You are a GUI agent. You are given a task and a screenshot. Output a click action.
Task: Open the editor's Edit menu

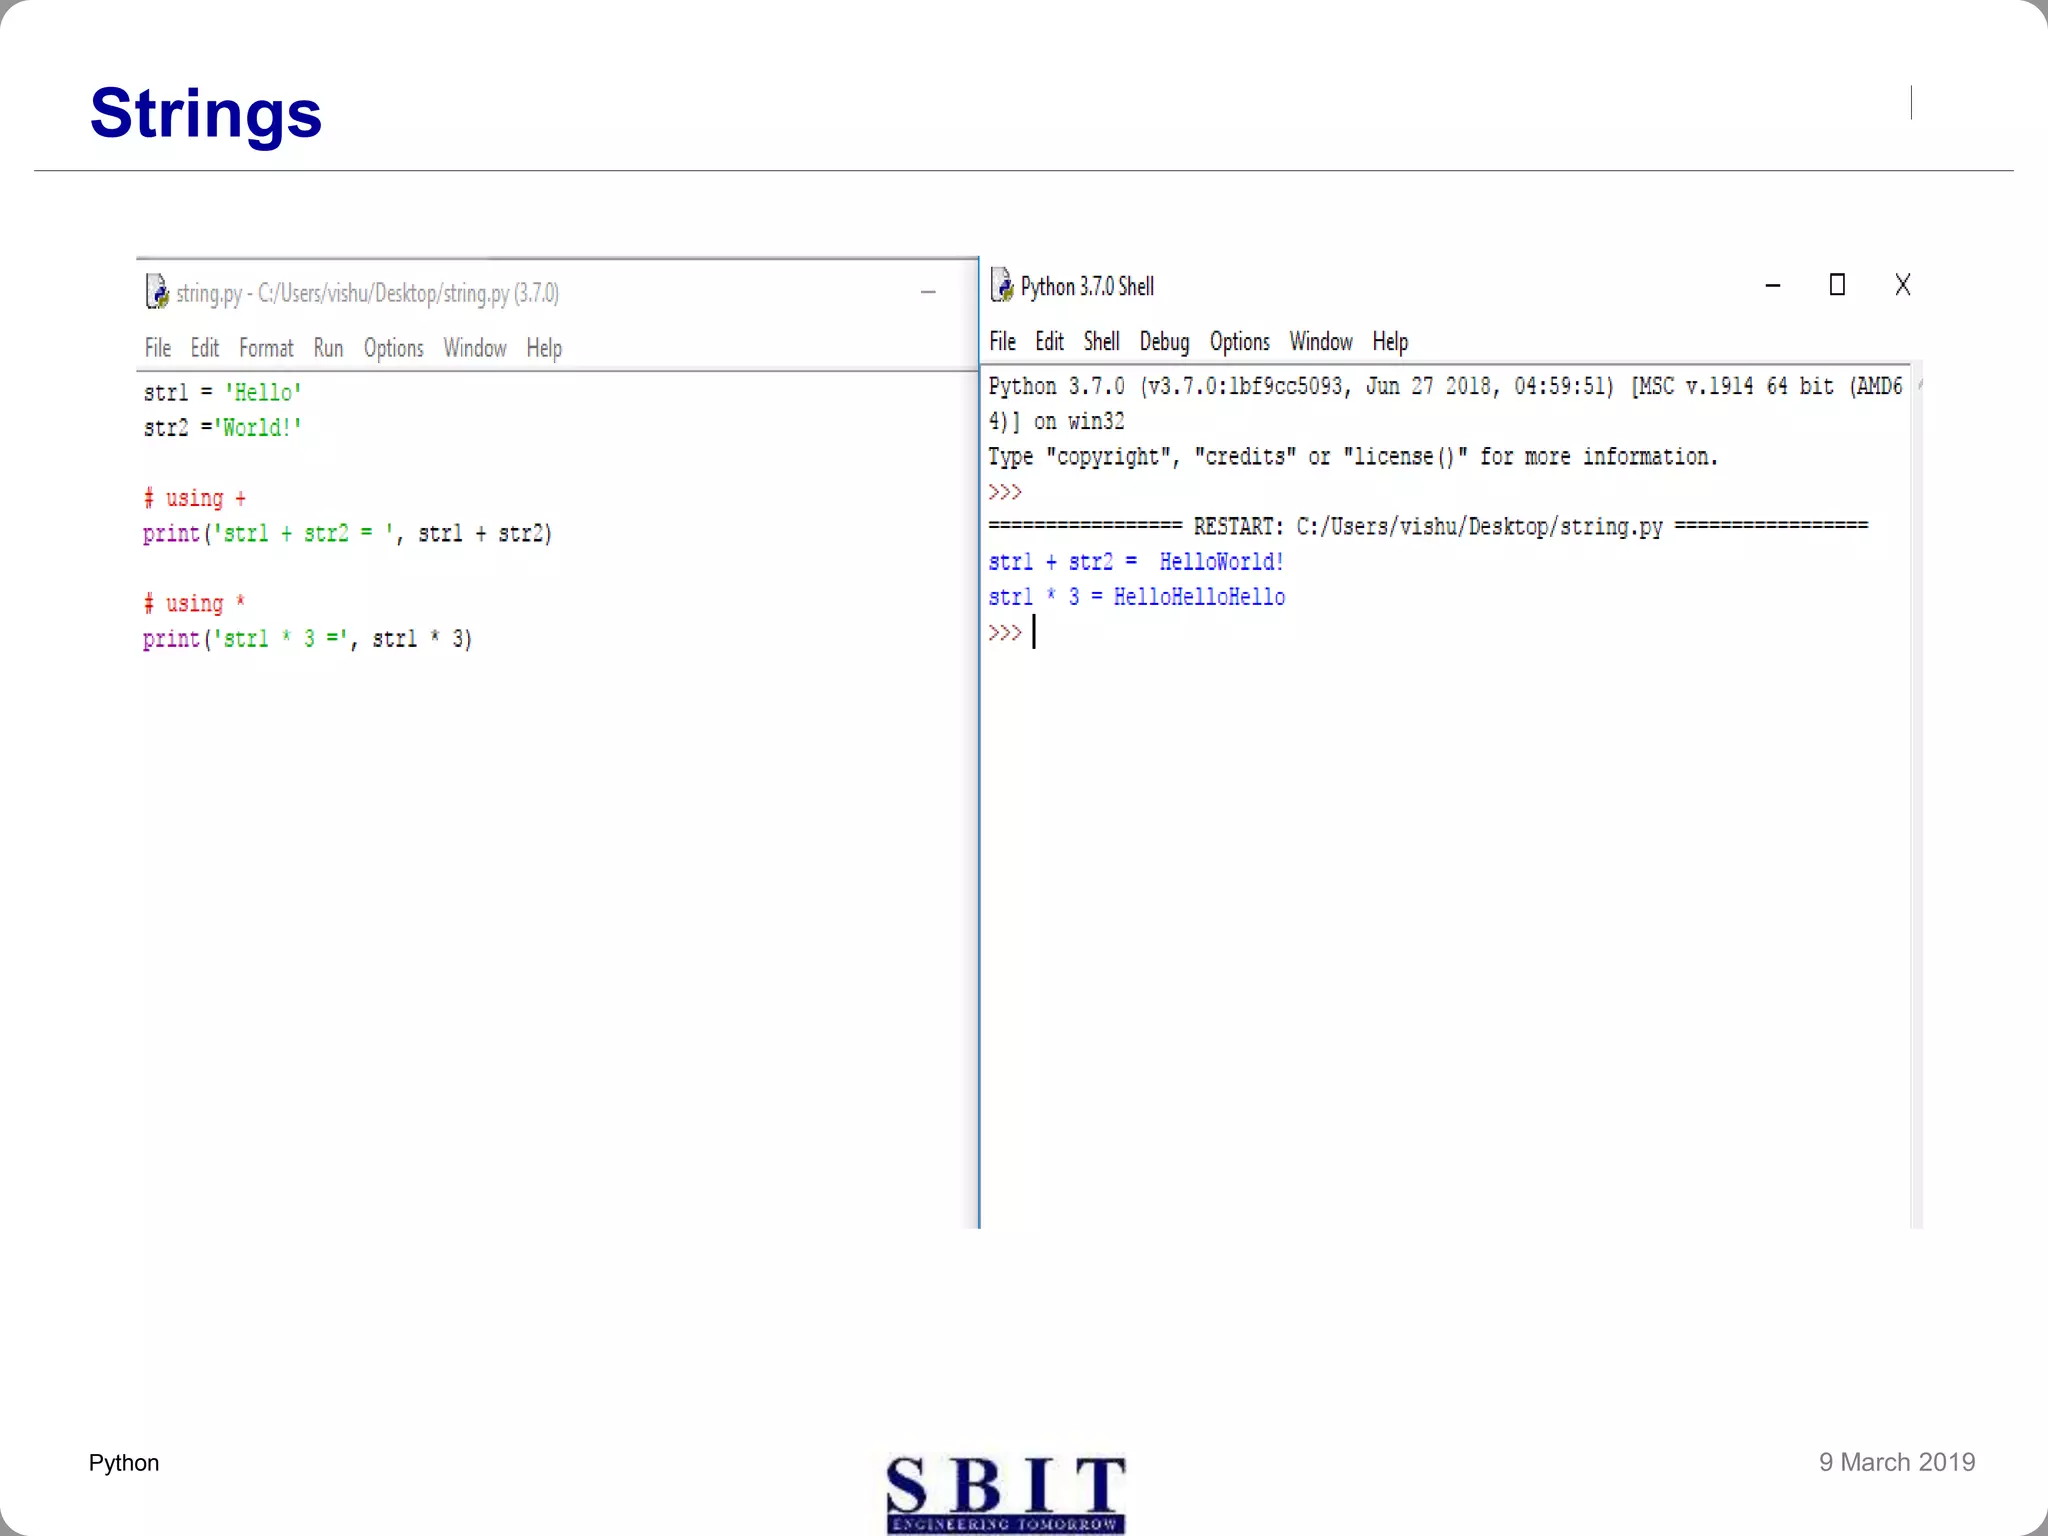point(204,348)
